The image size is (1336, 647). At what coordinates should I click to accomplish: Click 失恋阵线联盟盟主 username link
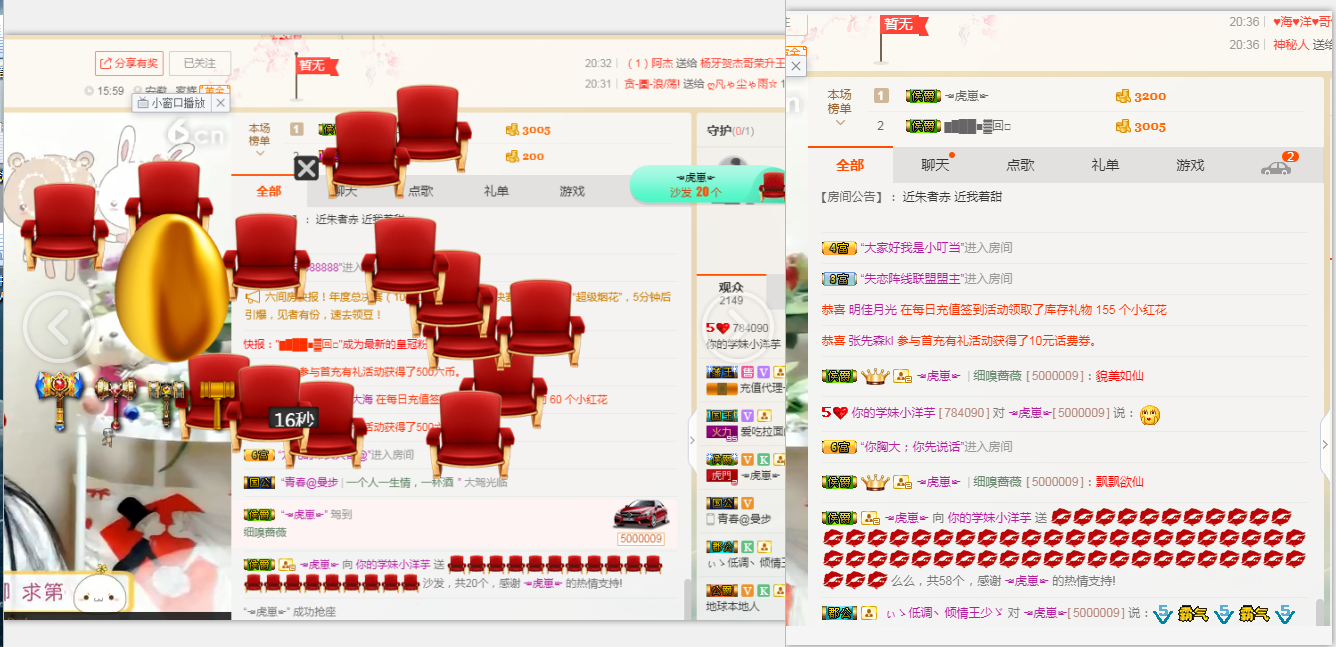911,278
